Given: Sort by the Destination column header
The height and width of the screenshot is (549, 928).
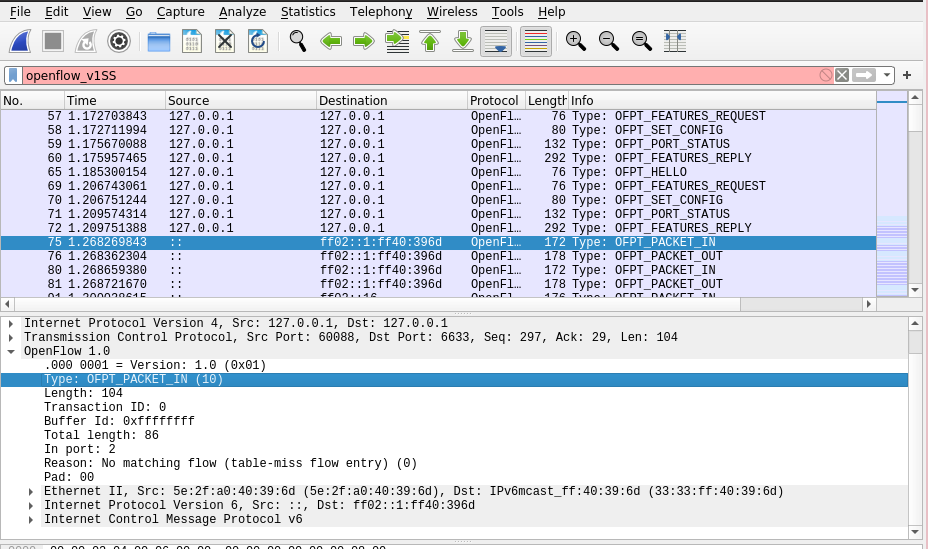Looking at the screenshot, I should click(392, 101).
